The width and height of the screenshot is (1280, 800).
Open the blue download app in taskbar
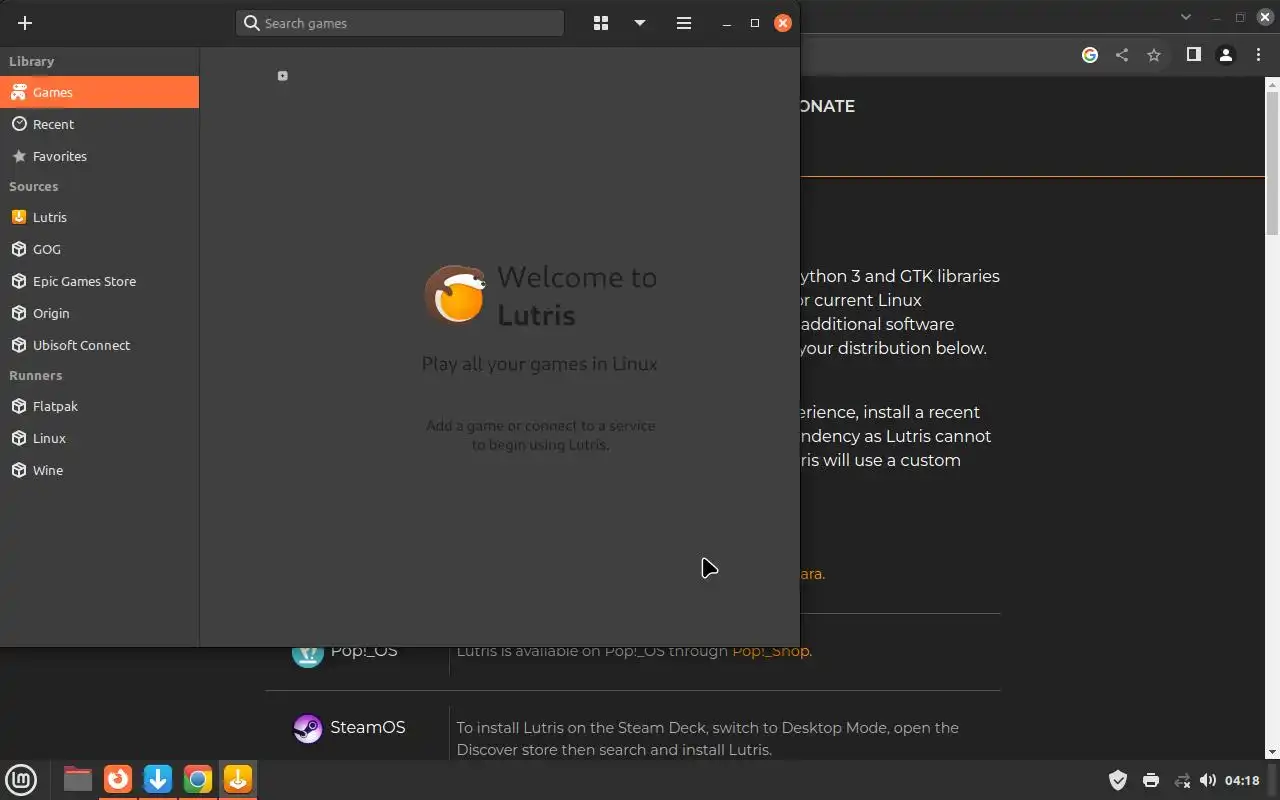pyautogui.click(x=158, y=779)
